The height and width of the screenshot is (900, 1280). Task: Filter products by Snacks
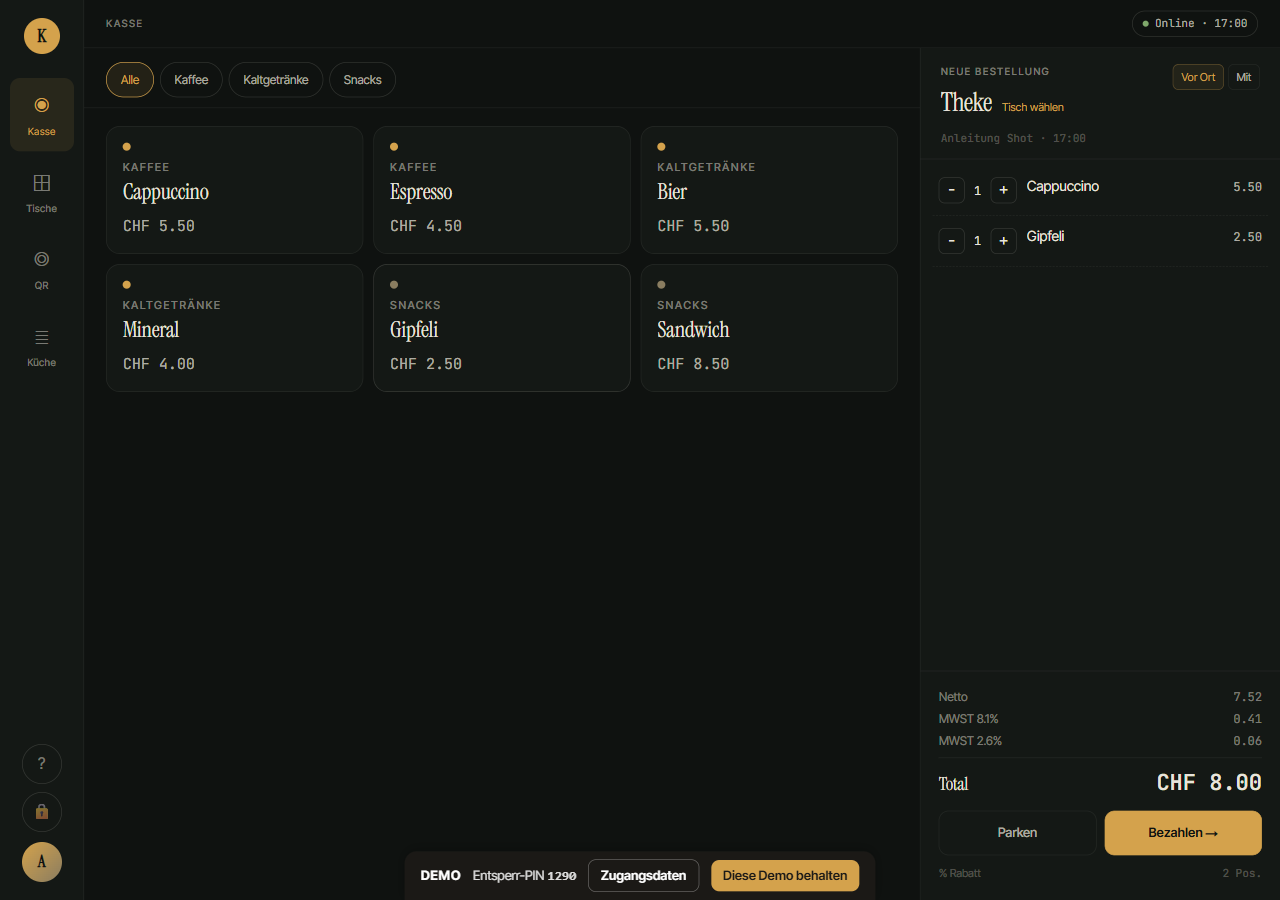[363, 80]
